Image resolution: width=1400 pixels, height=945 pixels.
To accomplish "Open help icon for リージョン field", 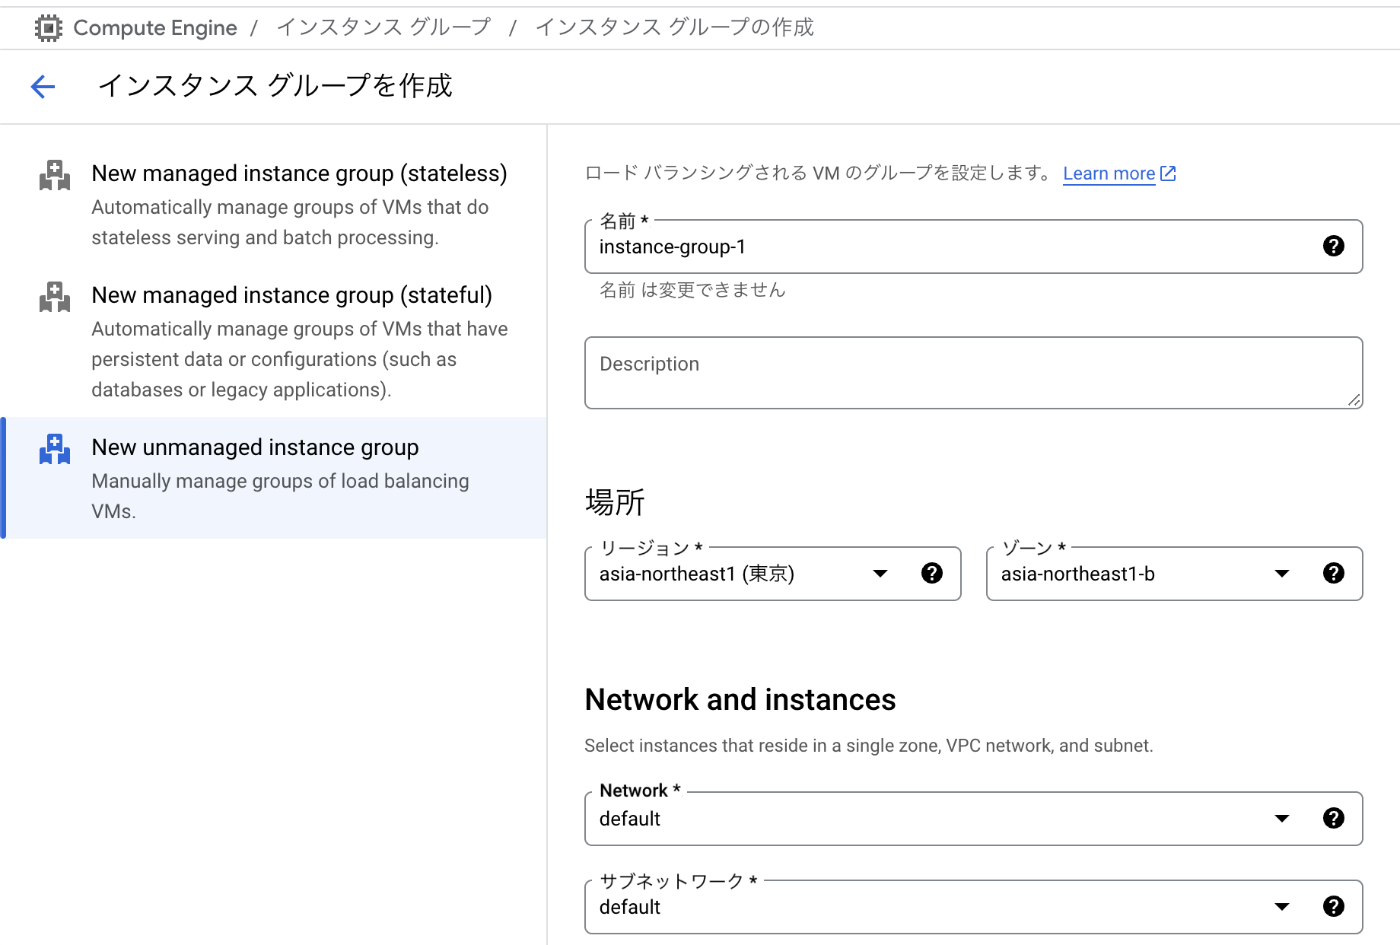I will [932, 573].
